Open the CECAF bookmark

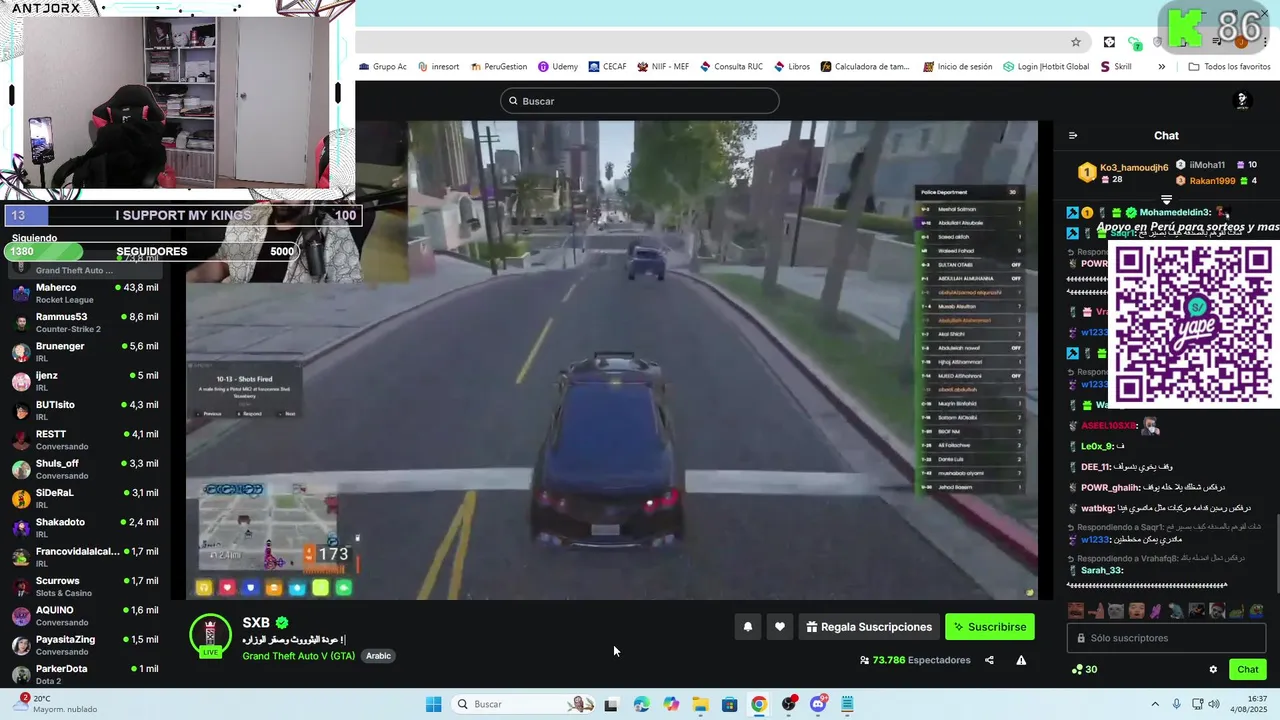point(607,67)
